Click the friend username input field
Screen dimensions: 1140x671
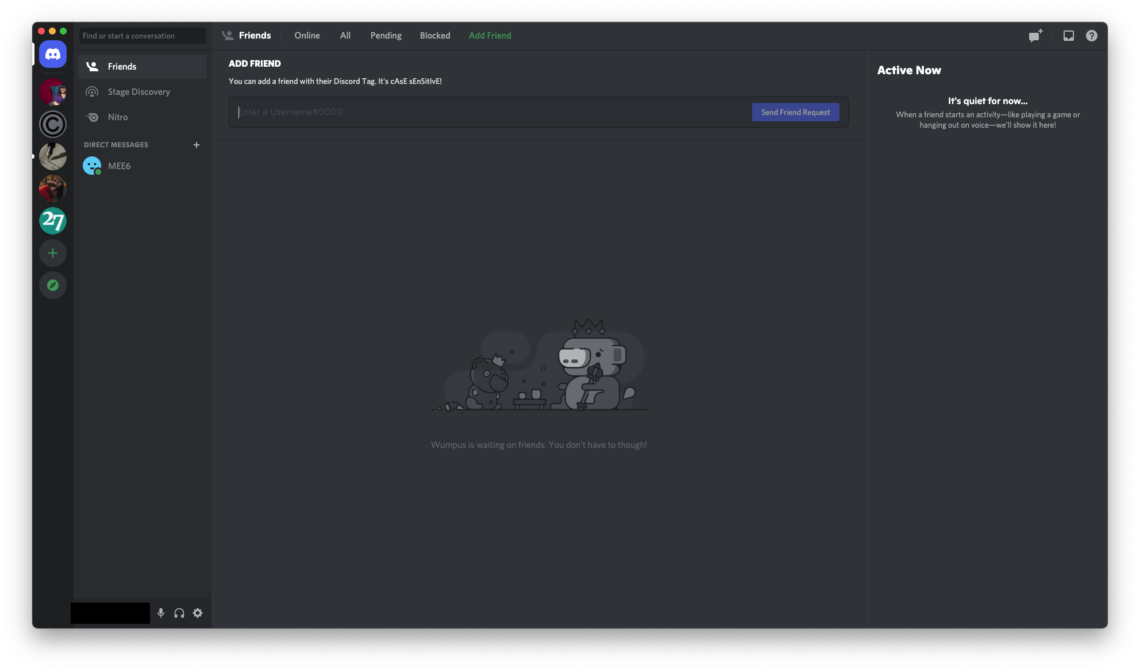click(x=480, y=111)
